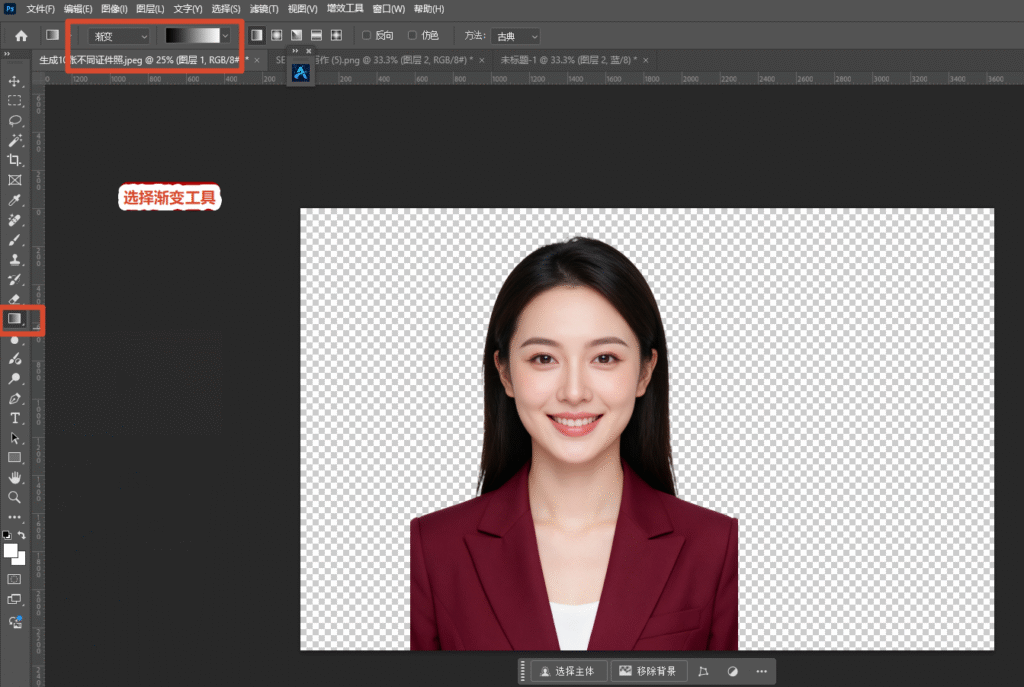1024x687 pixels.
Task: Open the gradient tool preset picker
Action: (53, 35)
